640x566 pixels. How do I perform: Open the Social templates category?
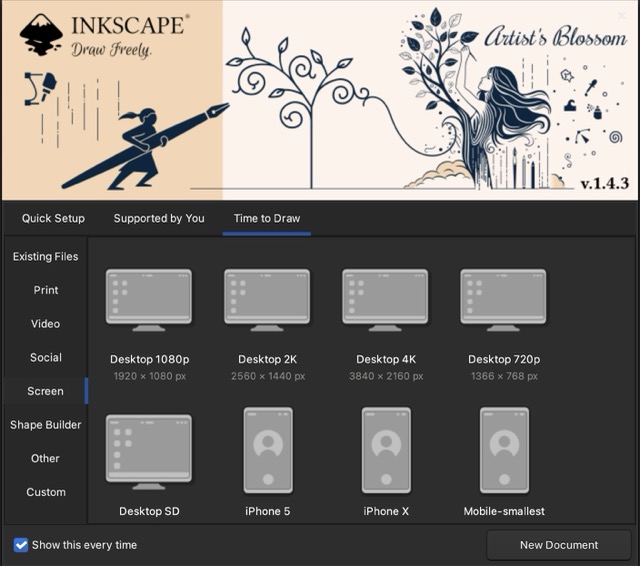[46, 357]
